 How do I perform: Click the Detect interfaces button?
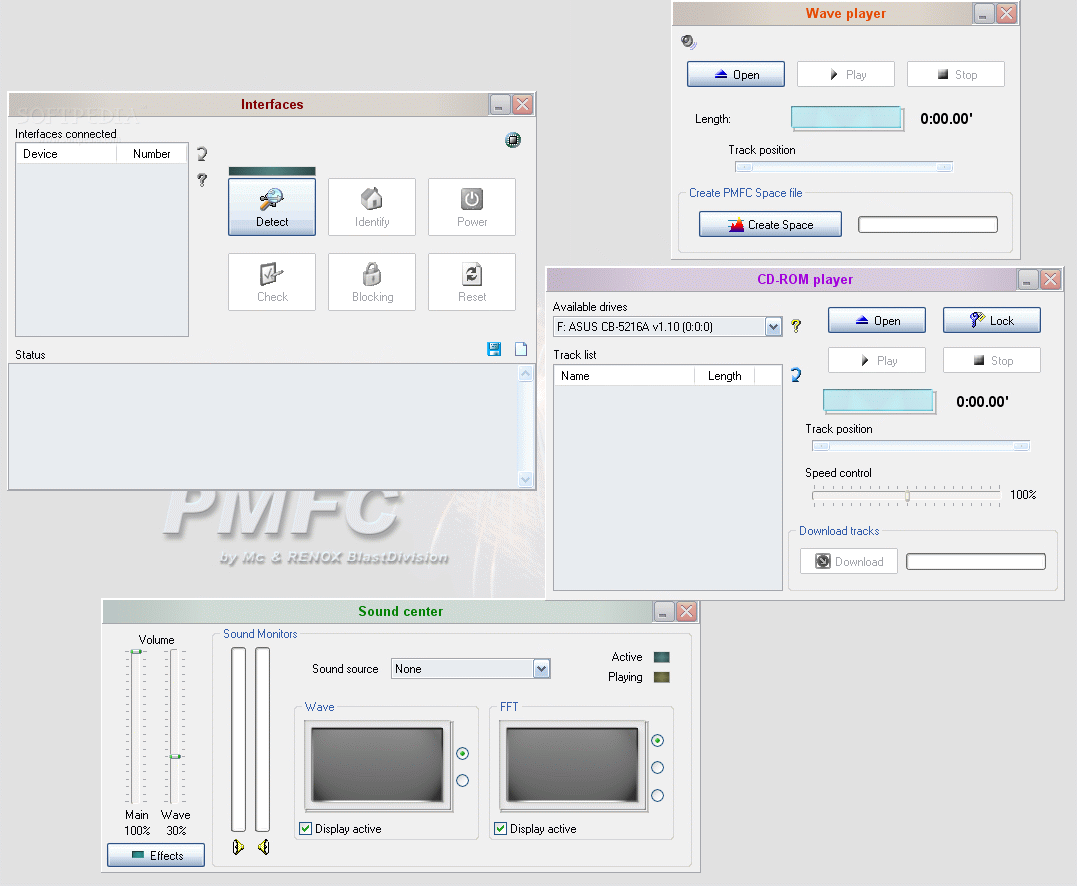272,207
